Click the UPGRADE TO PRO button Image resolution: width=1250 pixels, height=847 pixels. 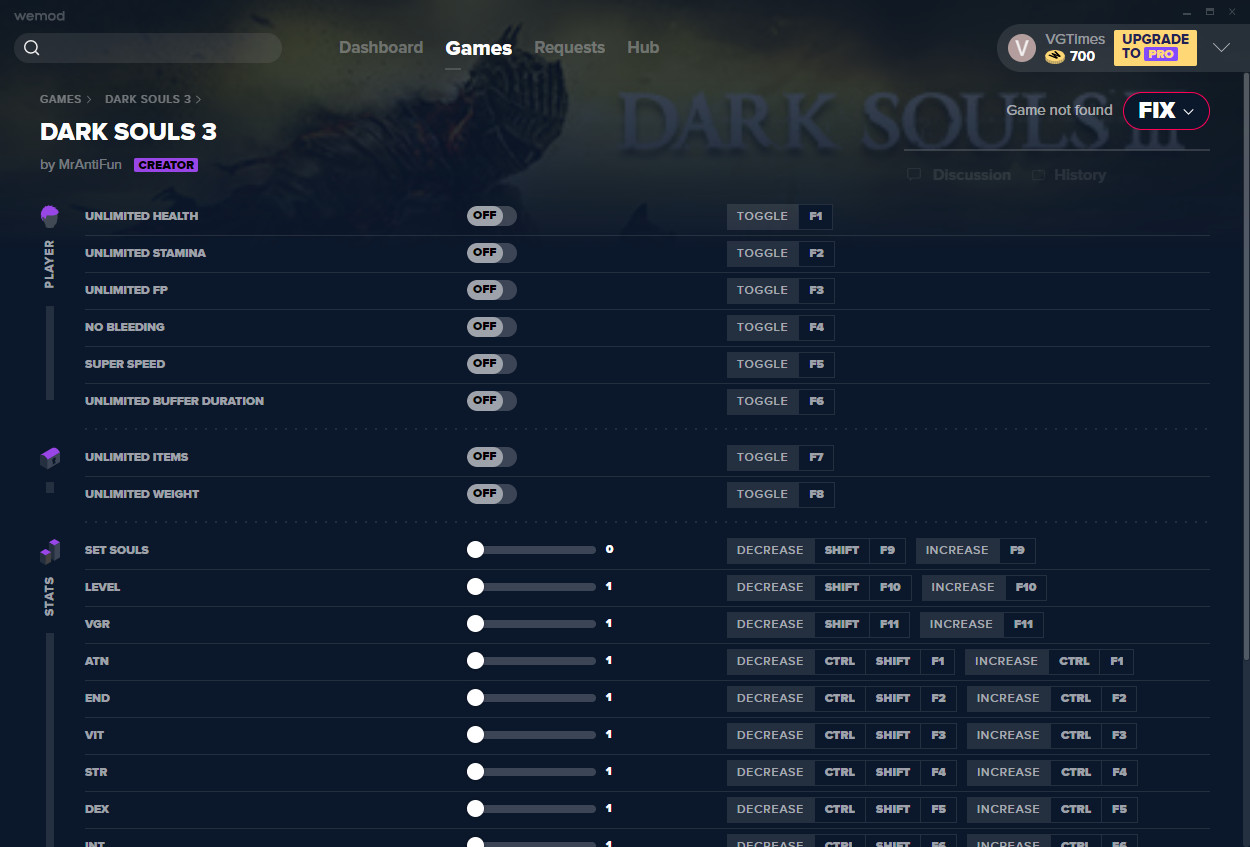[1155, 47]
